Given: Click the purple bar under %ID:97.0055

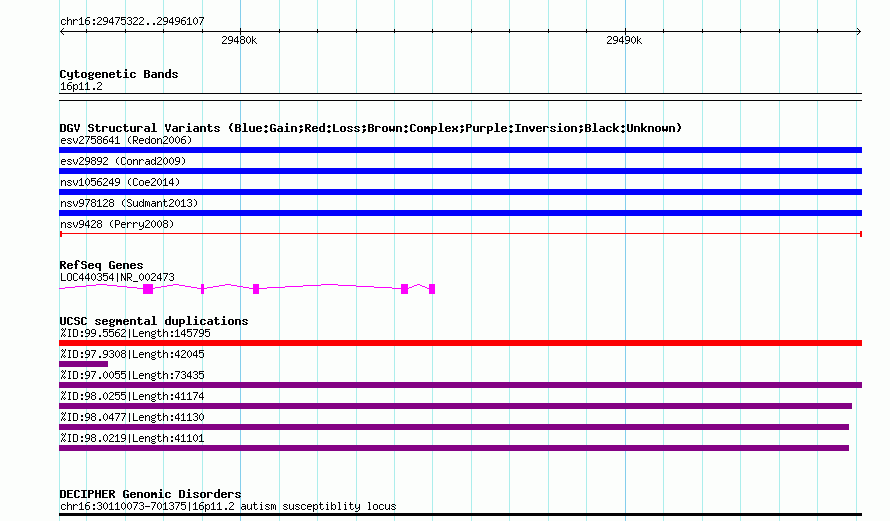Looking at the screenshot, I should coord(460,385).
